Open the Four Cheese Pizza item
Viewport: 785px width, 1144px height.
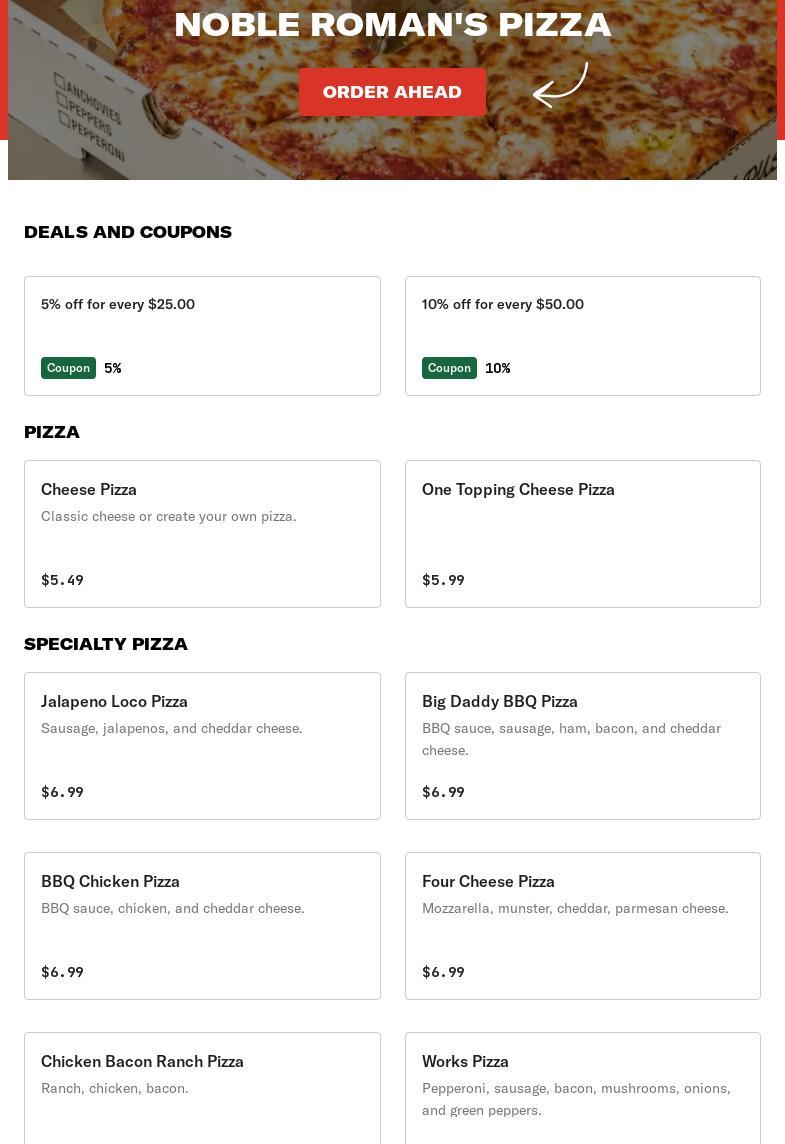[x=582, y=925]
